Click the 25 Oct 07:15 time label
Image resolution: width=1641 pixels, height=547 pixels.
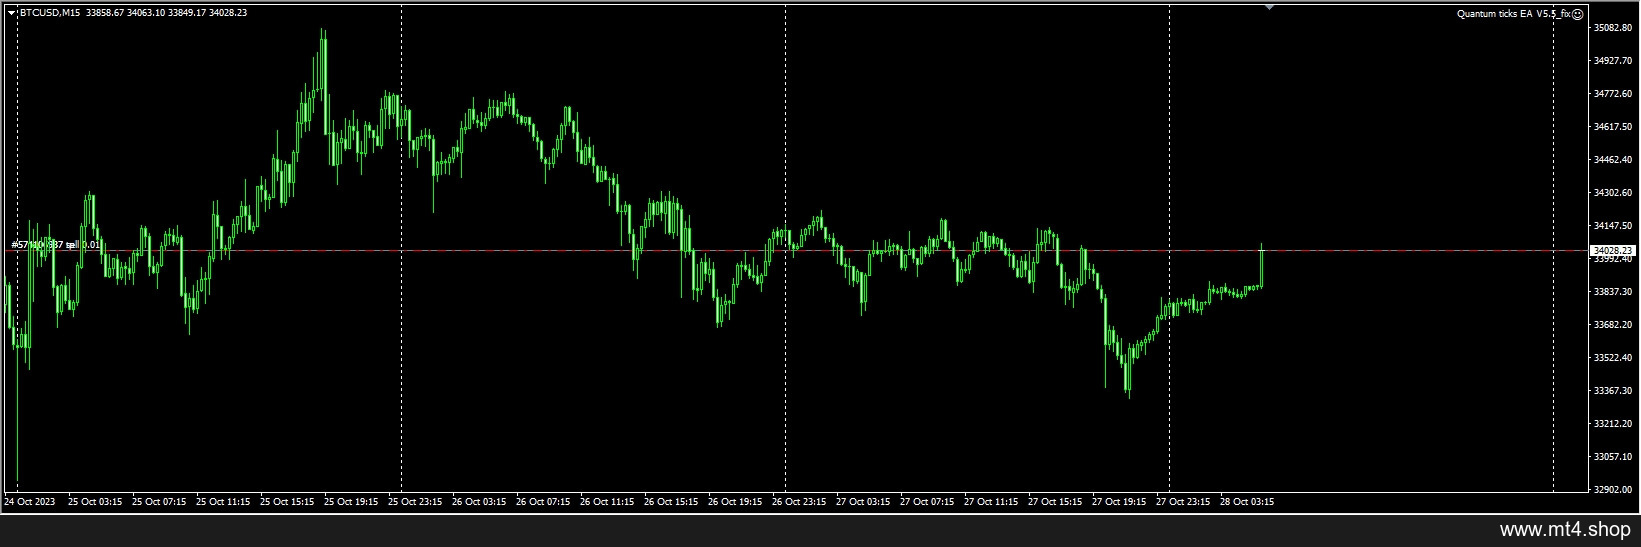click(159, 501)
